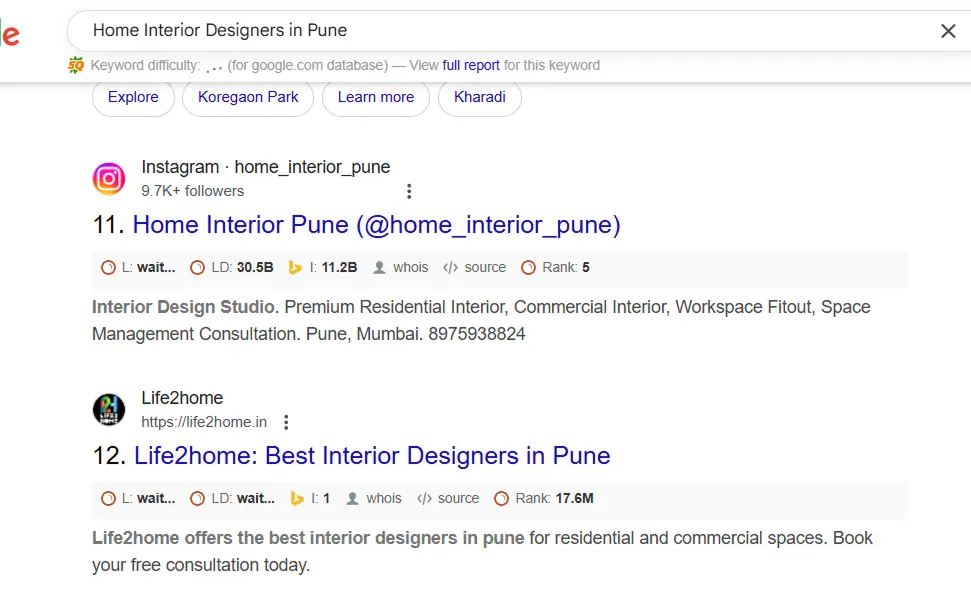Click the Life2home site favicon
Image resolution: width=971 pixels, height=616 pixels.
click(x=109, y=410)
